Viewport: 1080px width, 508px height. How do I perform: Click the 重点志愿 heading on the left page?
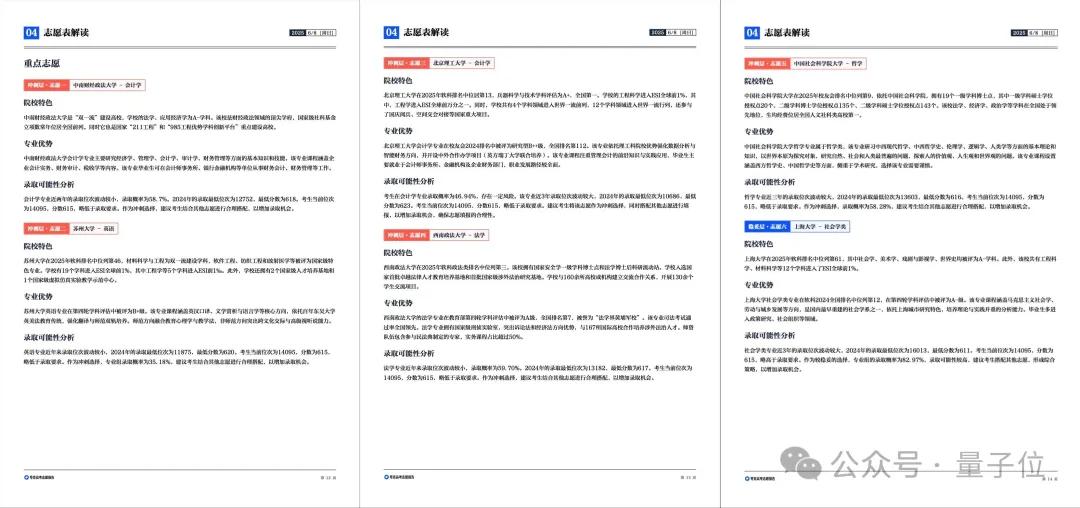click(x=43, y=64)
